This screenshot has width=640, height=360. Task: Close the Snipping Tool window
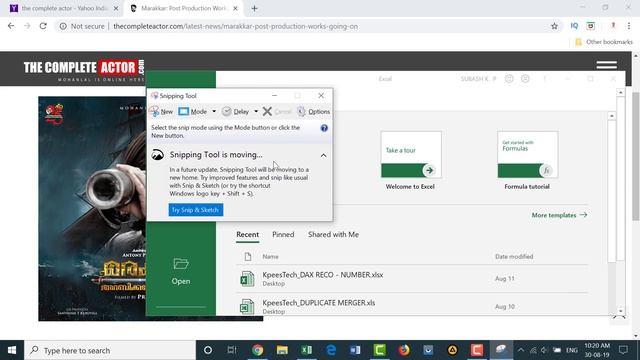pyautogui.click(x=321, y=96)
